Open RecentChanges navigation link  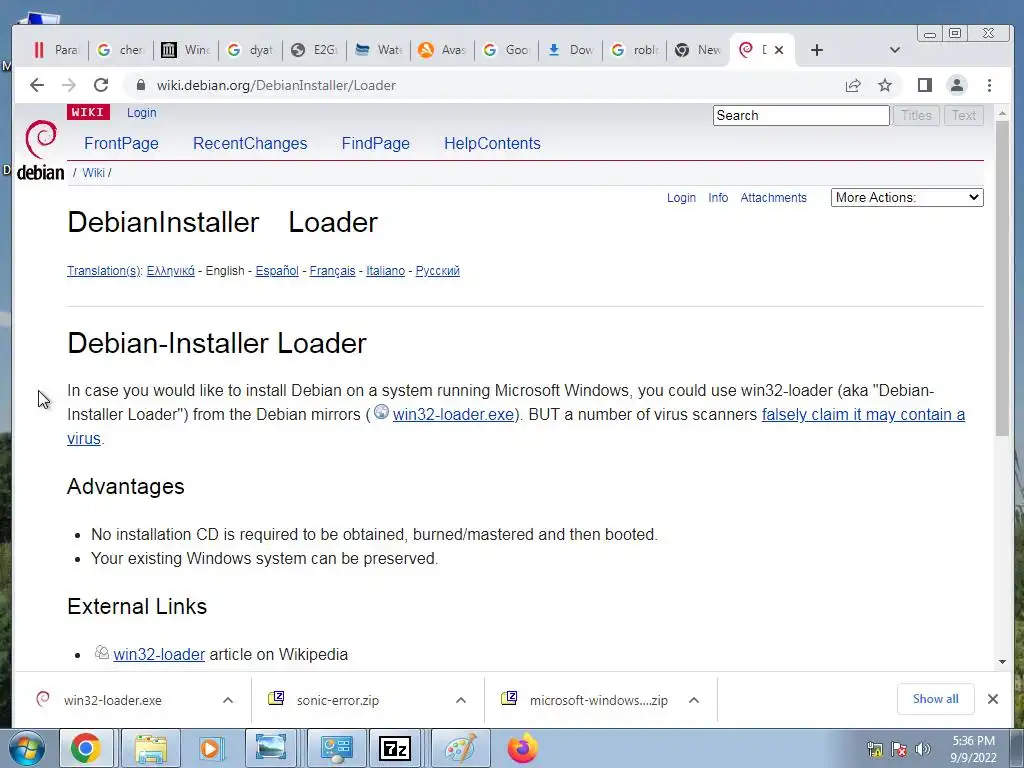click(250, 144)
